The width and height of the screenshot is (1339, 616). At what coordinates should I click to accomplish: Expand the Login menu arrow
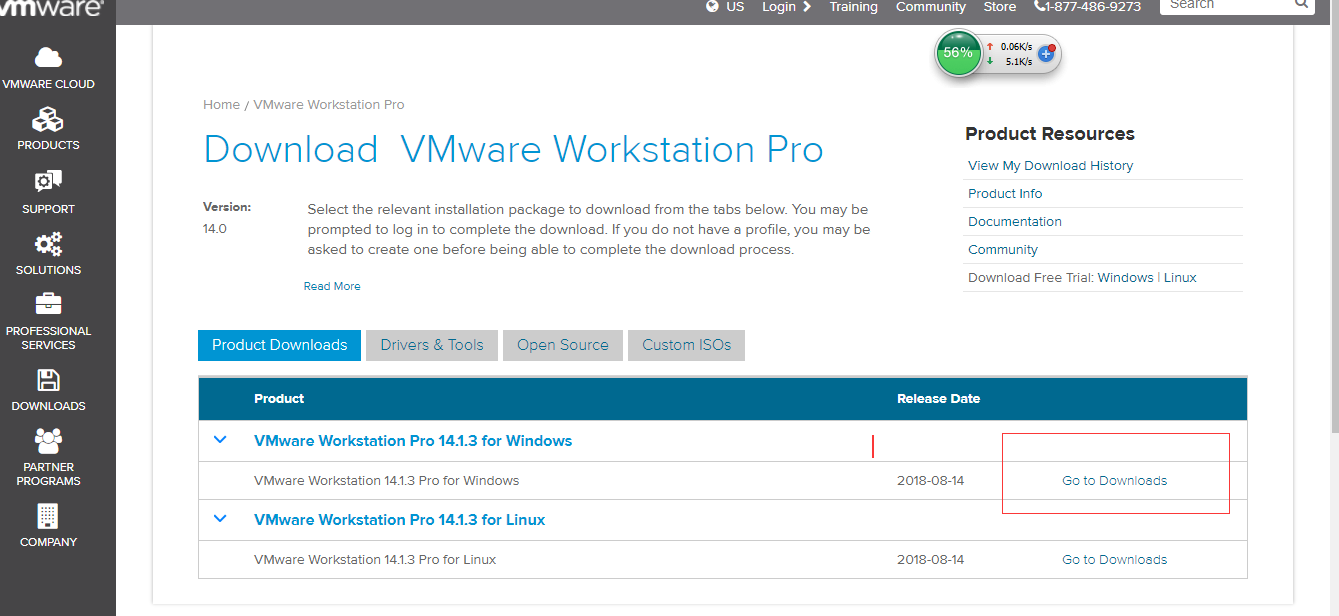(x=807, y=6)
